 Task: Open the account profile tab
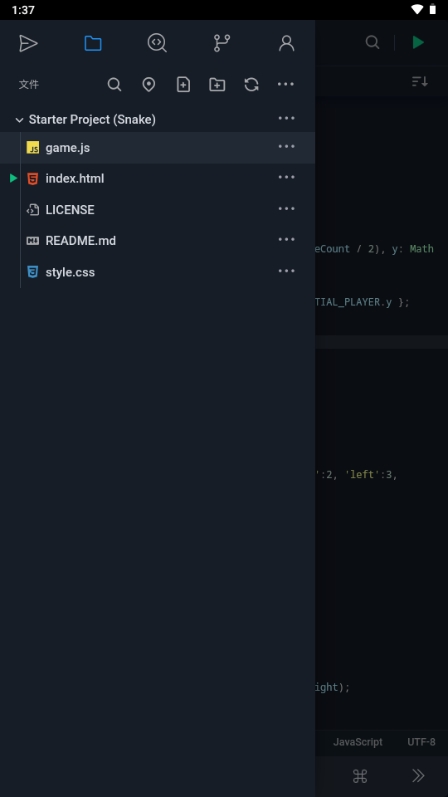(x=287, y=43)
